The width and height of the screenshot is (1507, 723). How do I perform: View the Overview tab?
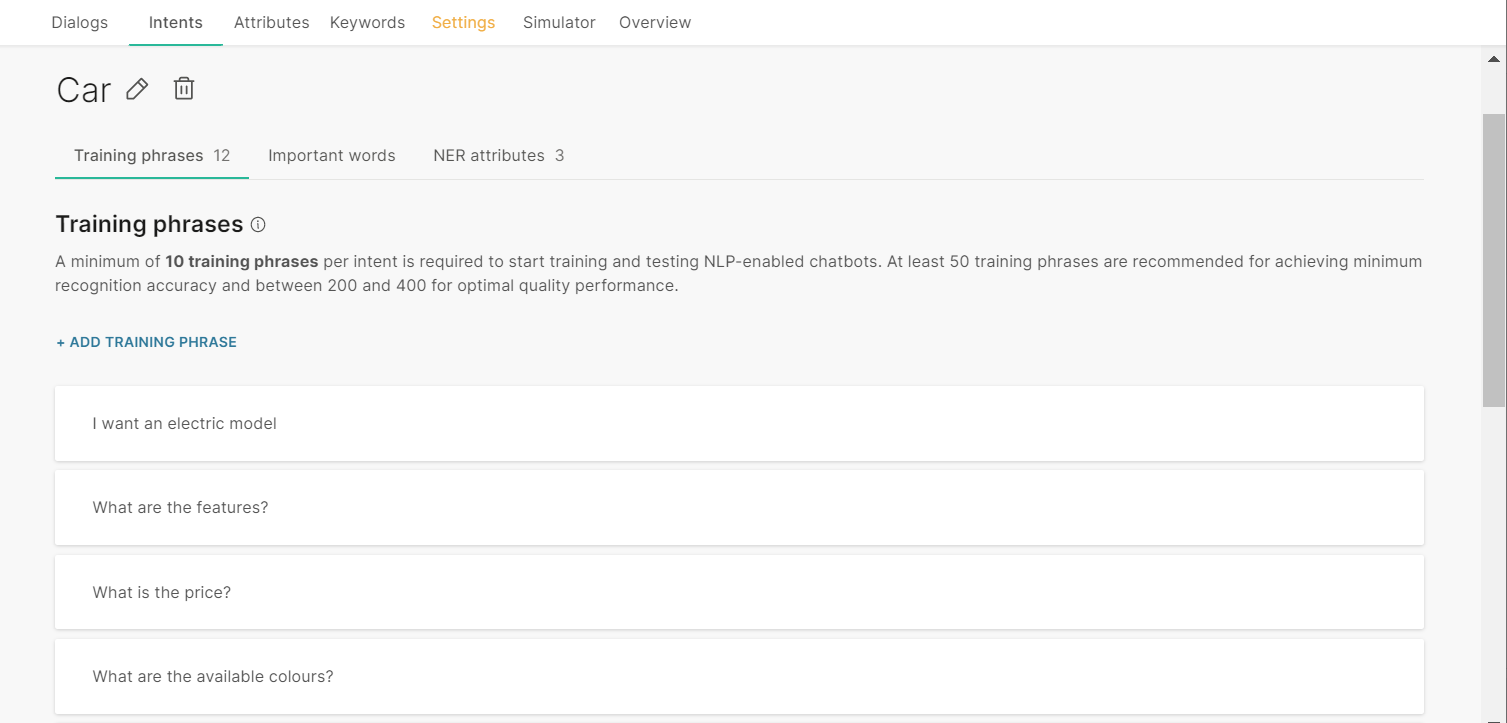655,22
